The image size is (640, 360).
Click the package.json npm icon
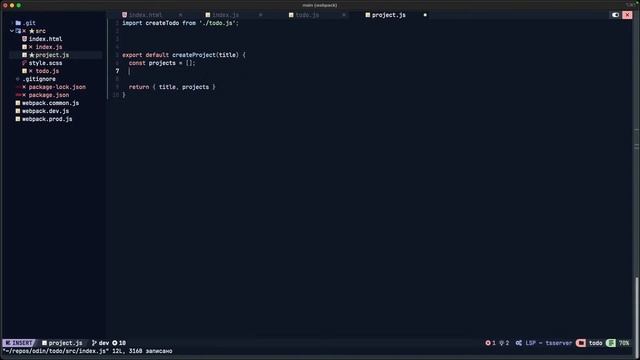point(18,95)
